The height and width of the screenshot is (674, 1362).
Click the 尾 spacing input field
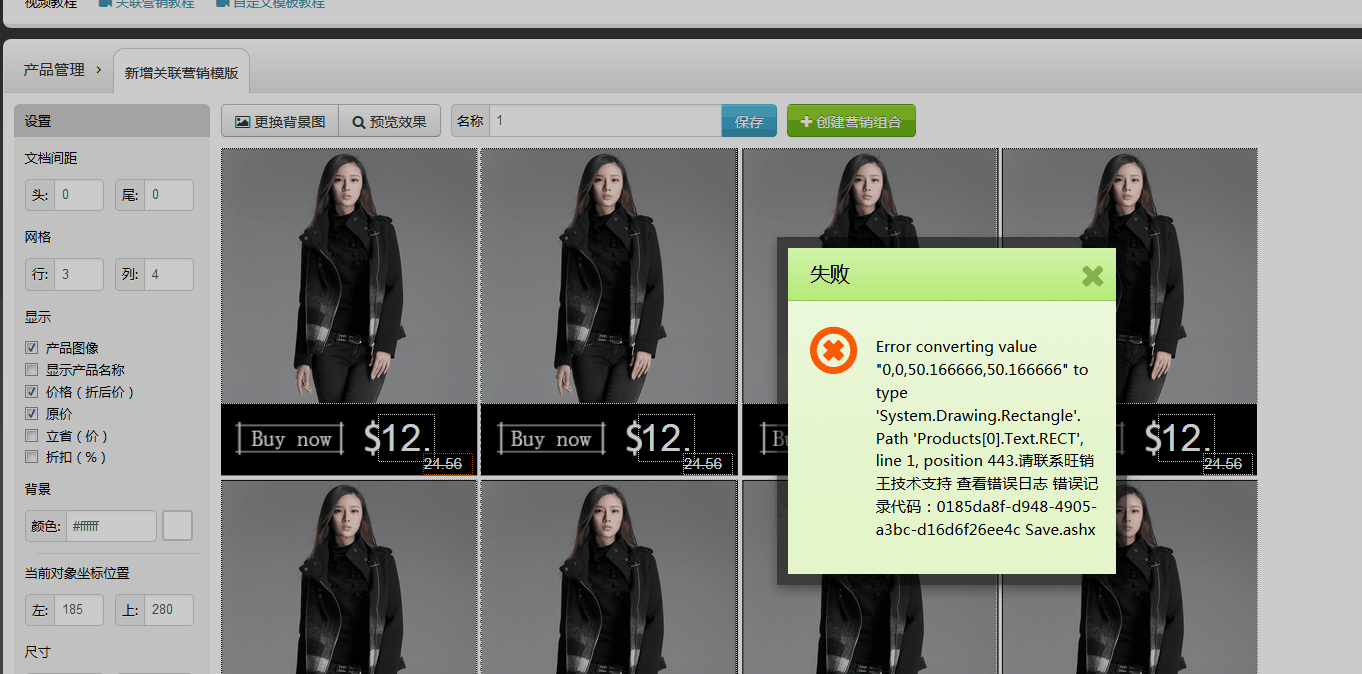(x=168, y=195)
